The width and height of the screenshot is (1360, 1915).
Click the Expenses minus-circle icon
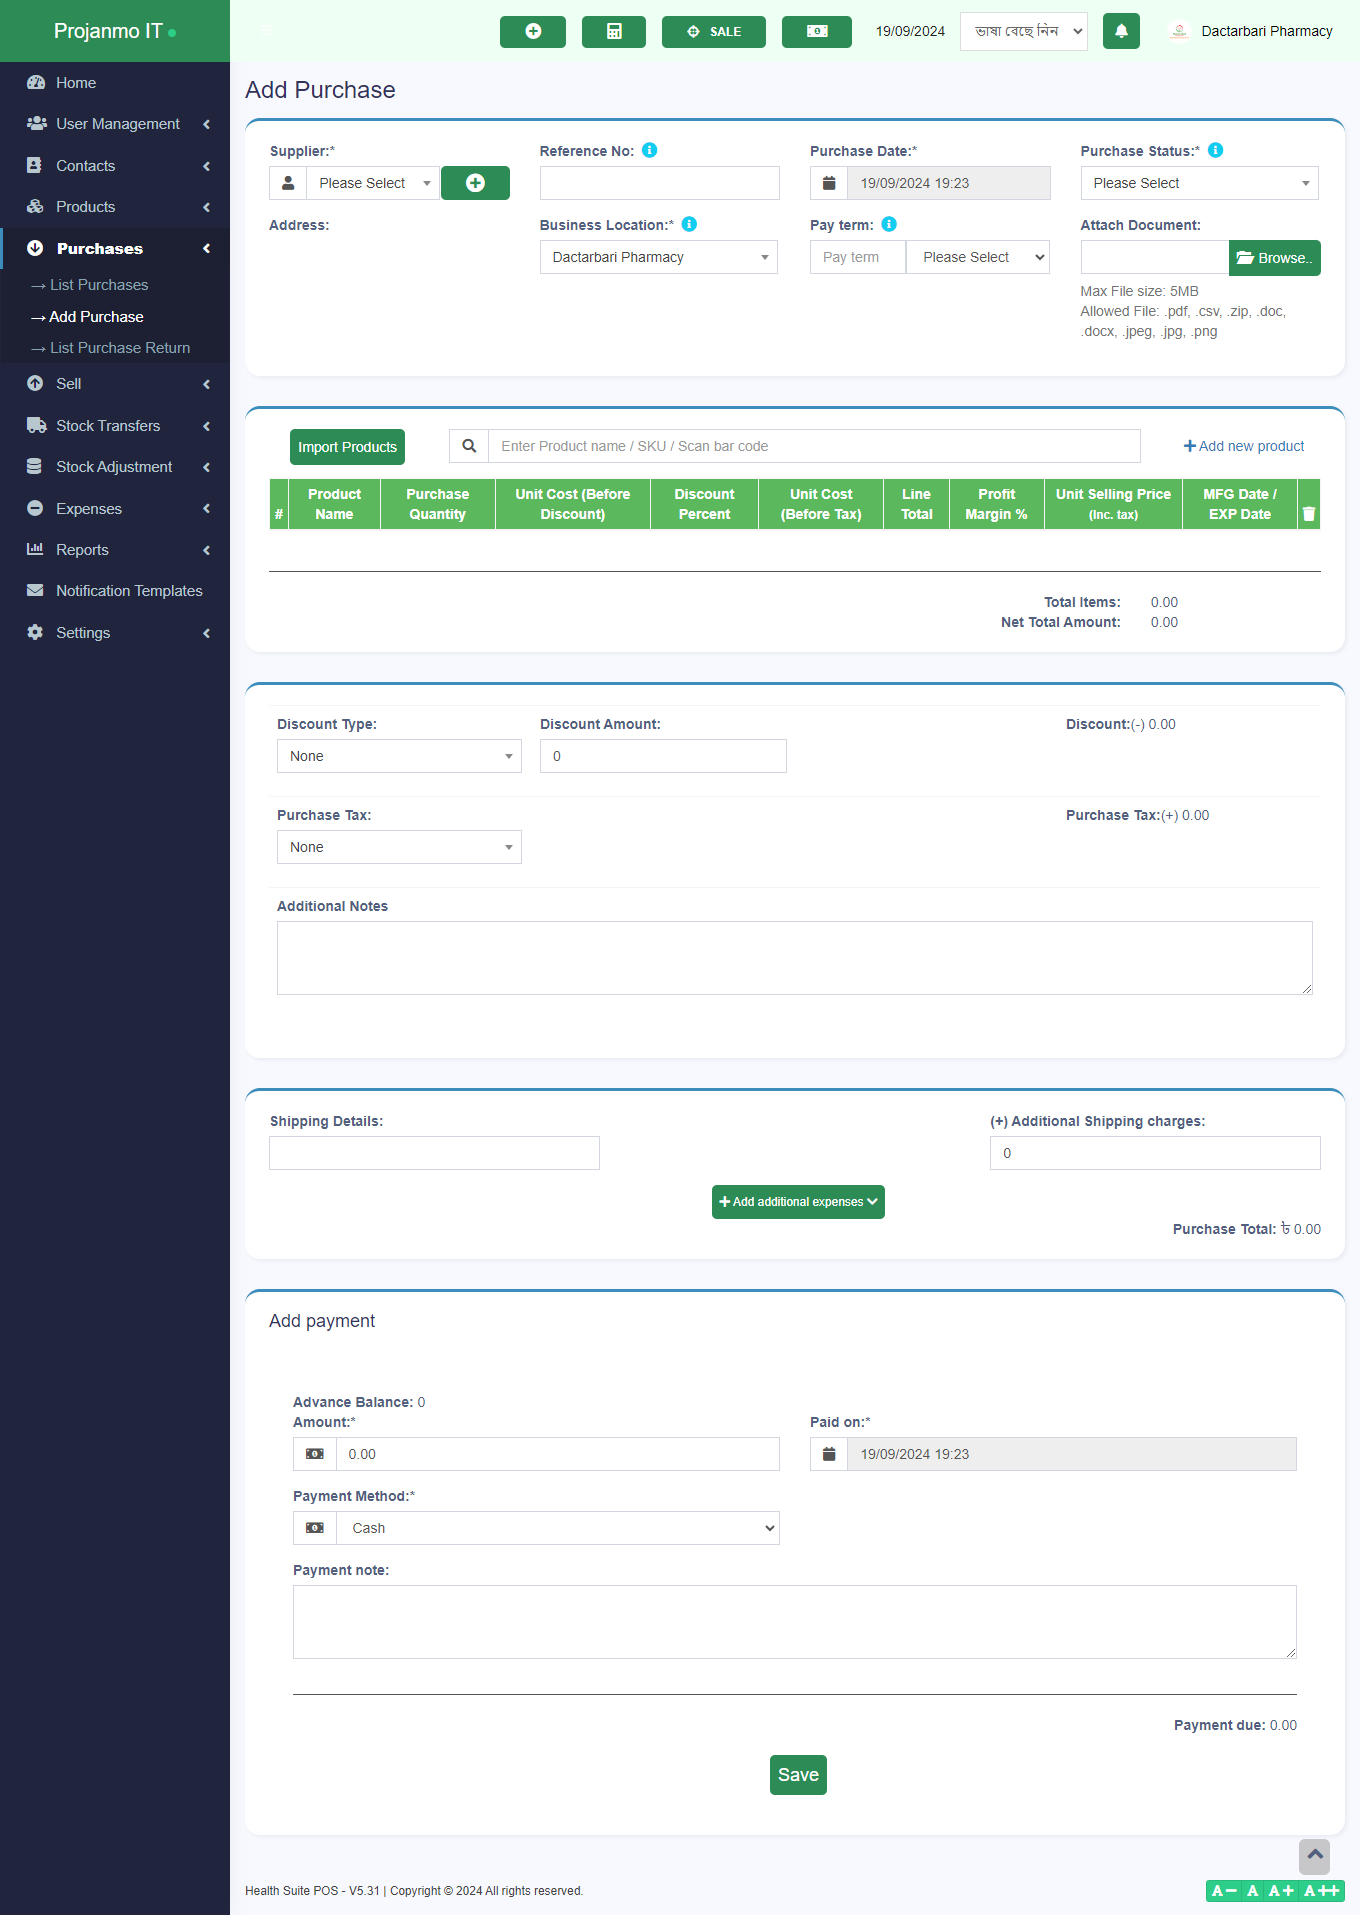tap(35, 508)
